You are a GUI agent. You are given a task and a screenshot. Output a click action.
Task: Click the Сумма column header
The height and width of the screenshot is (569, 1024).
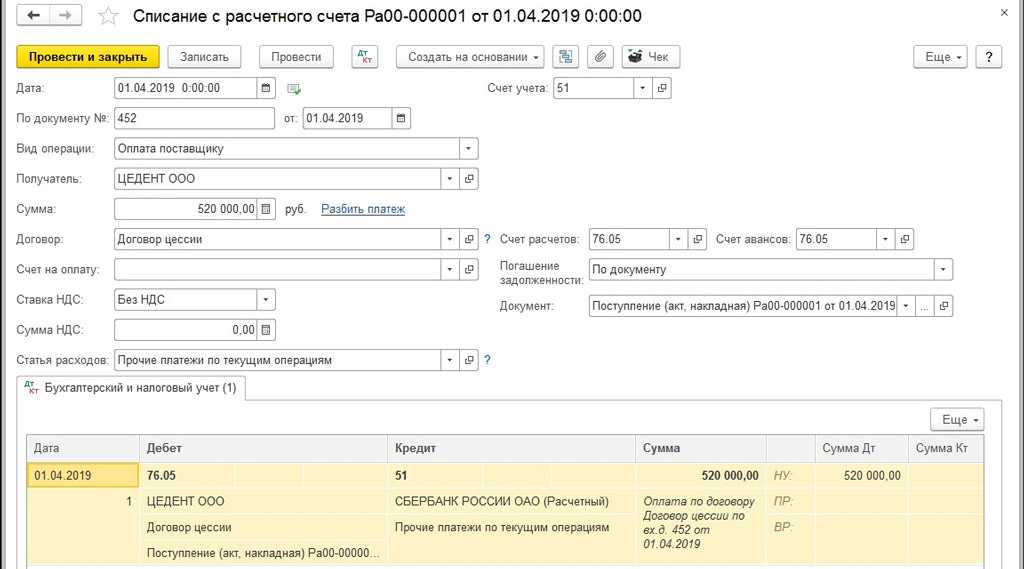[700, 448]
